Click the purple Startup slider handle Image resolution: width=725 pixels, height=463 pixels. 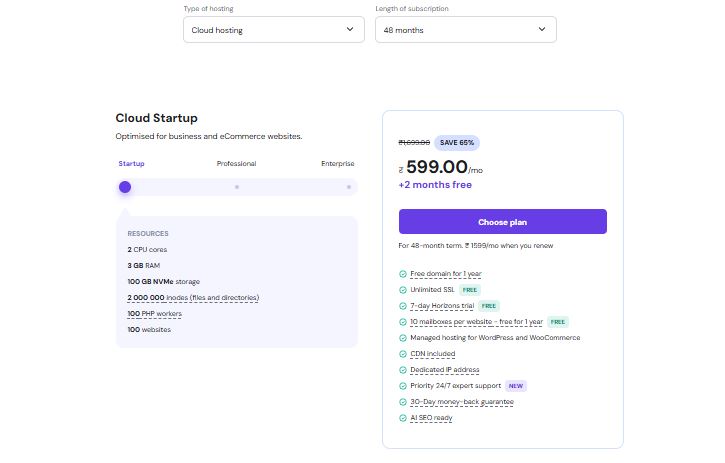[125, 187]
